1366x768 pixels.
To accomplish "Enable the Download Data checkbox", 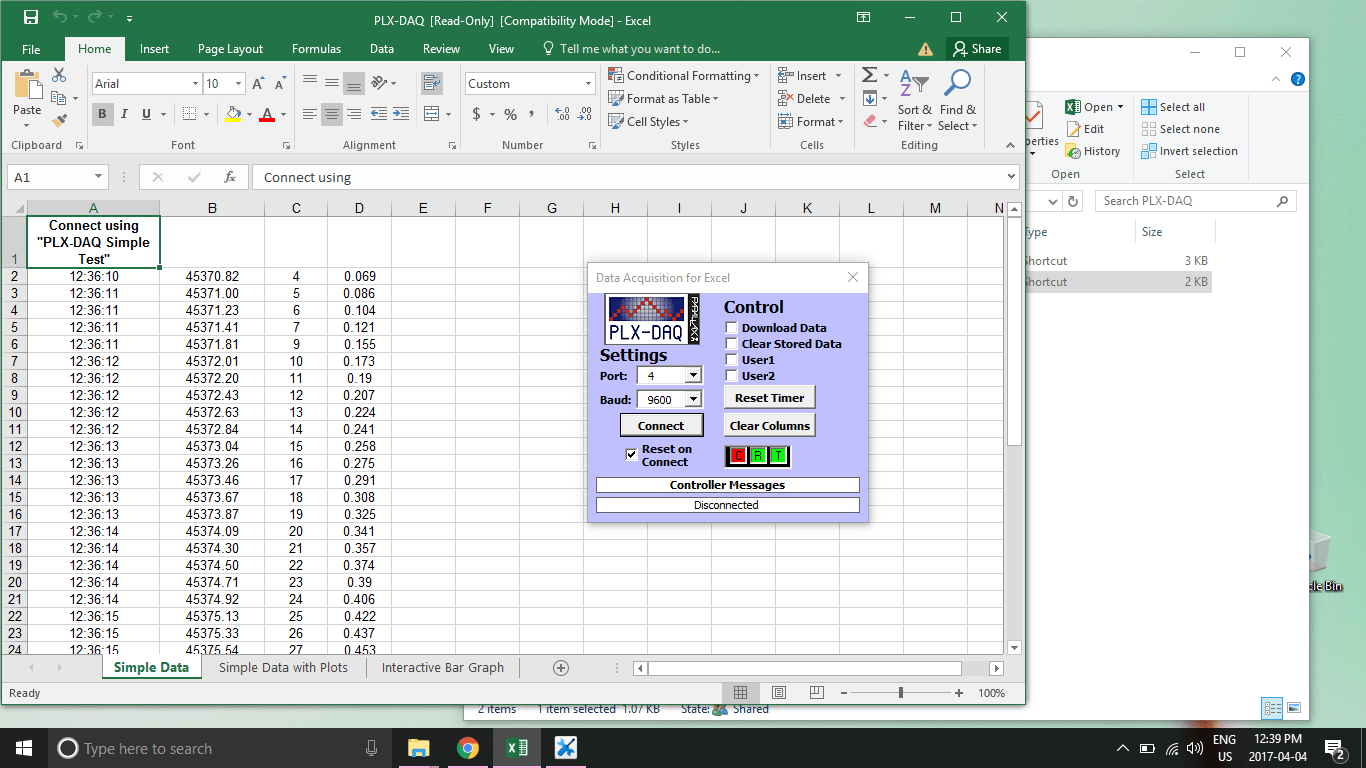I will click(x=732, y=328).
